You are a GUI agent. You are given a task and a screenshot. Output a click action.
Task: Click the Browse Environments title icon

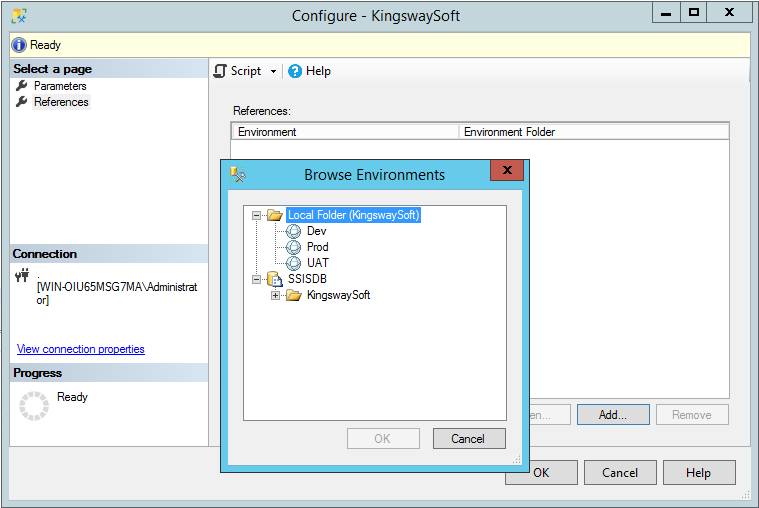pyautogui.click(x=237, y=174)
